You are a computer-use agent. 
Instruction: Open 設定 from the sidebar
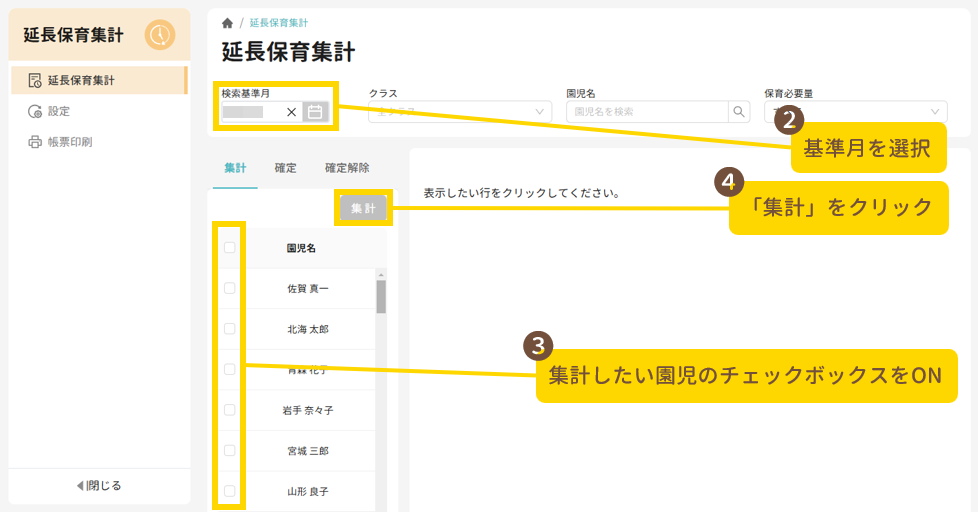[x=59, y=111]
